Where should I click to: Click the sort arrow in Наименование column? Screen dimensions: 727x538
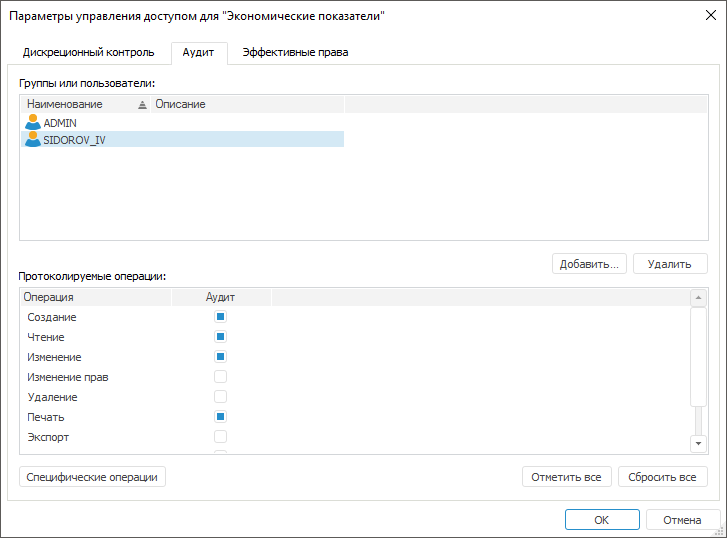click(142, 104)
